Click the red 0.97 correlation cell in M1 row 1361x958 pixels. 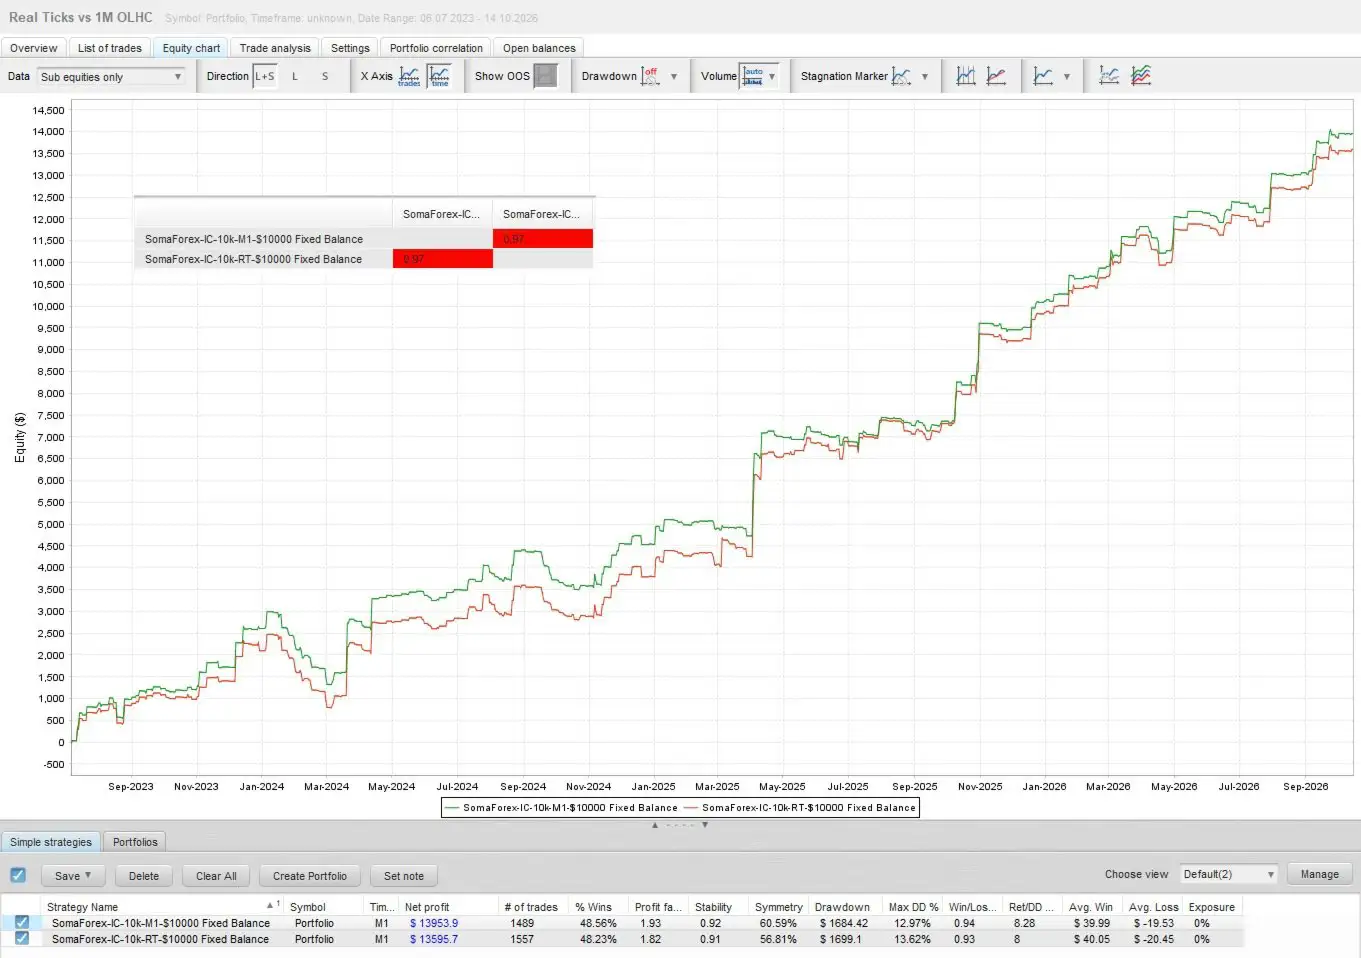[543, 239]
